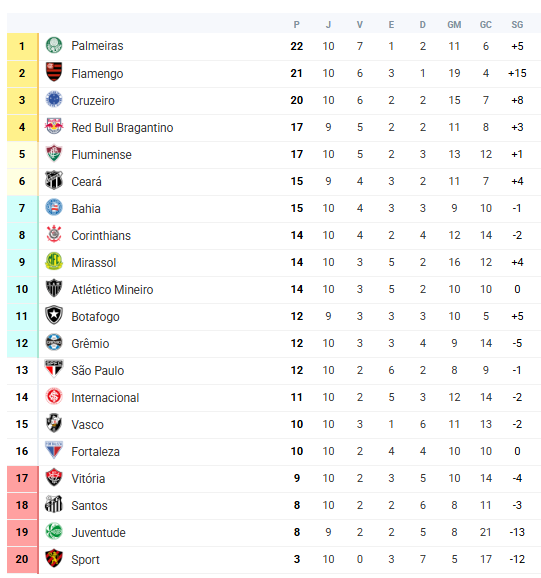Viewport: 541px width, 578px height.
Task: Open the Fluminense team name link
Action: 101,154
